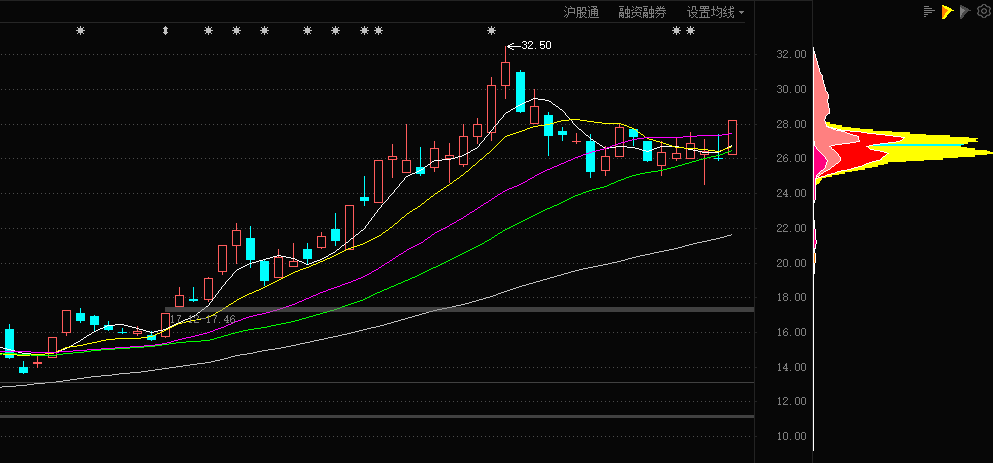Select the grey flame chip view icon
Image resolution: width=993 pixels, height=463 pixels.
click(x=965, y=11)
